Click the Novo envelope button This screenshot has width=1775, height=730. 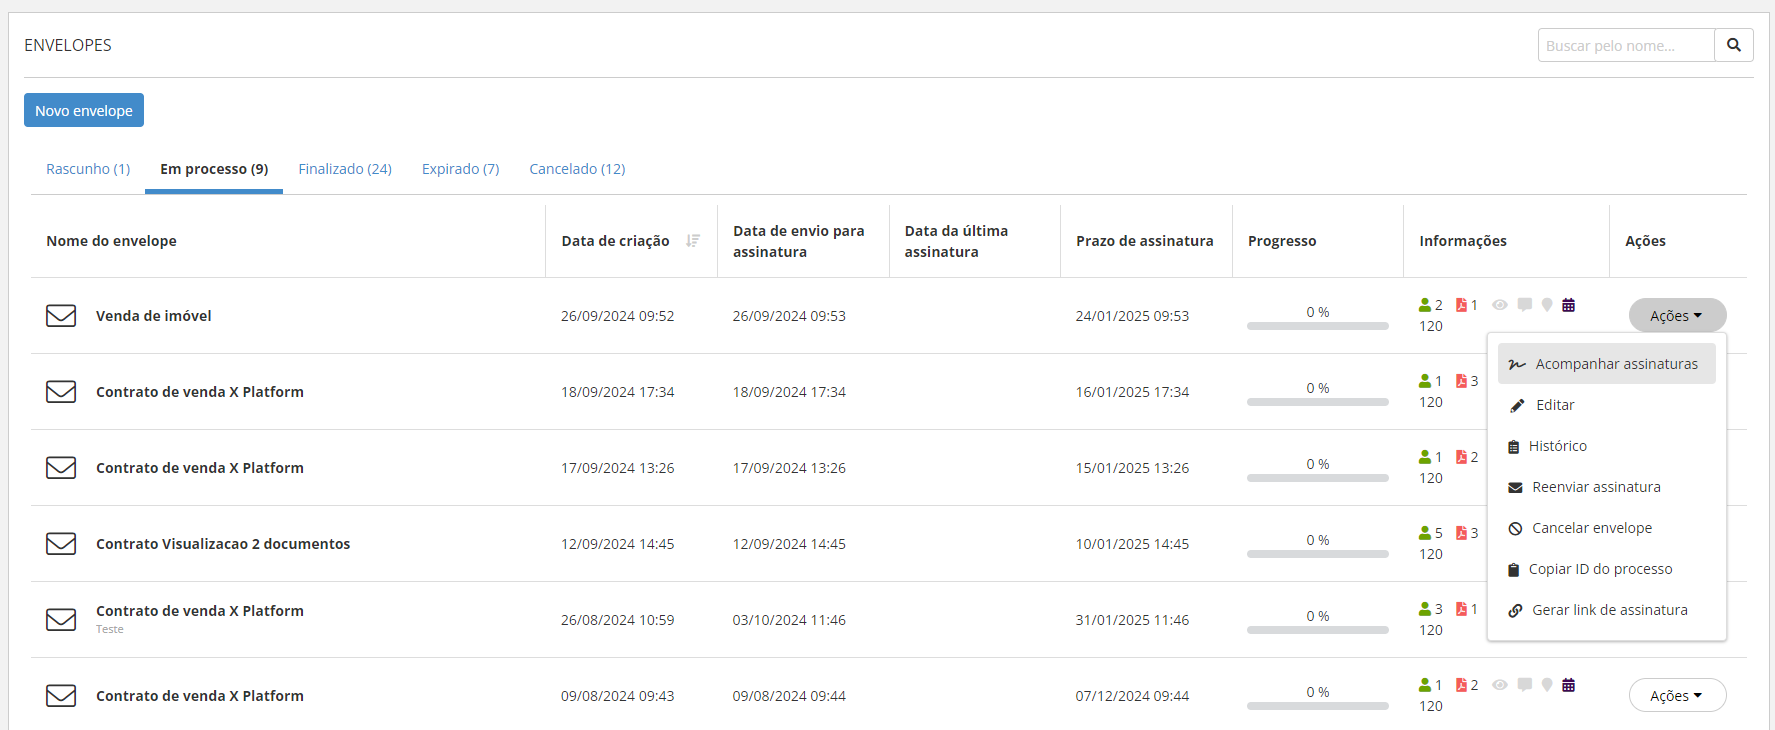tap(84, 110)
